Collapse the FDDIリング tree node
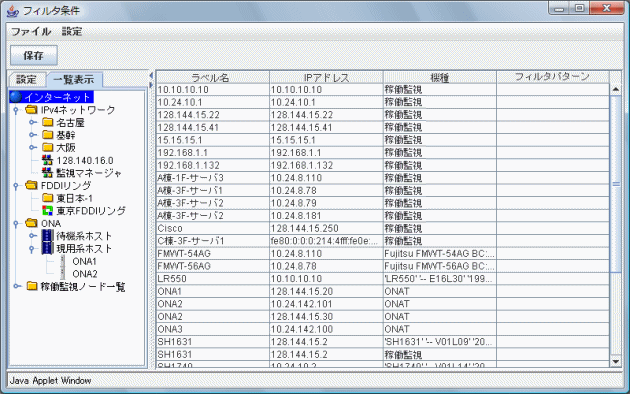Viewport: 630px width, 394px height. [x=16, y=186]
